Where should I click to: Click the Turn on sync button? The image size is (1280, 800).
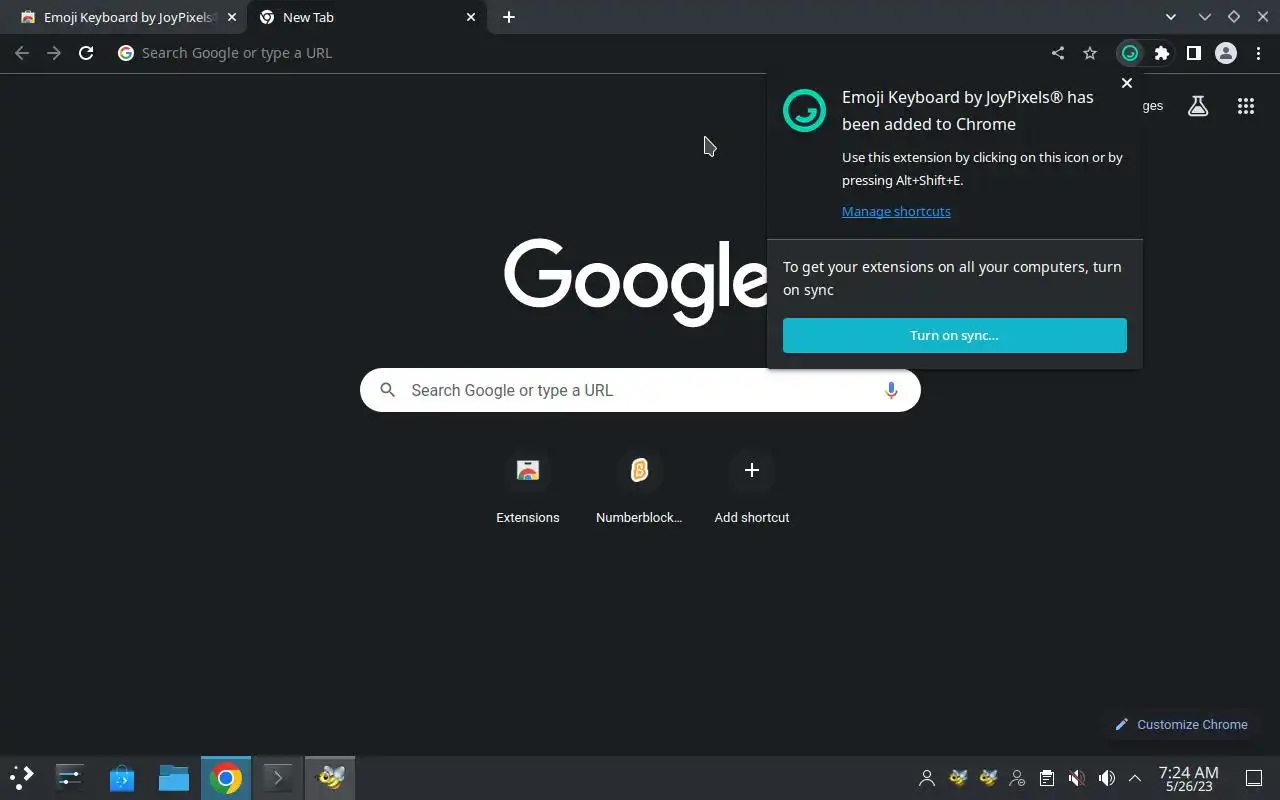click(x=955, y=335)
